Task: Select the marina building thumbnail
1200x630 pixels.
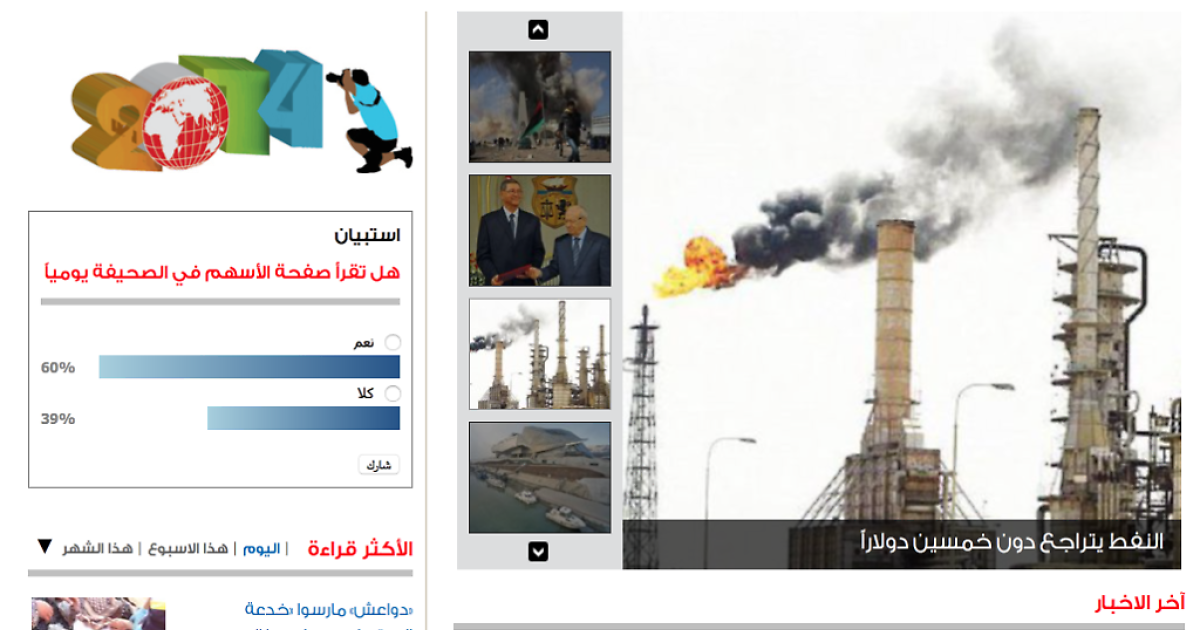Action: point(540,478)
